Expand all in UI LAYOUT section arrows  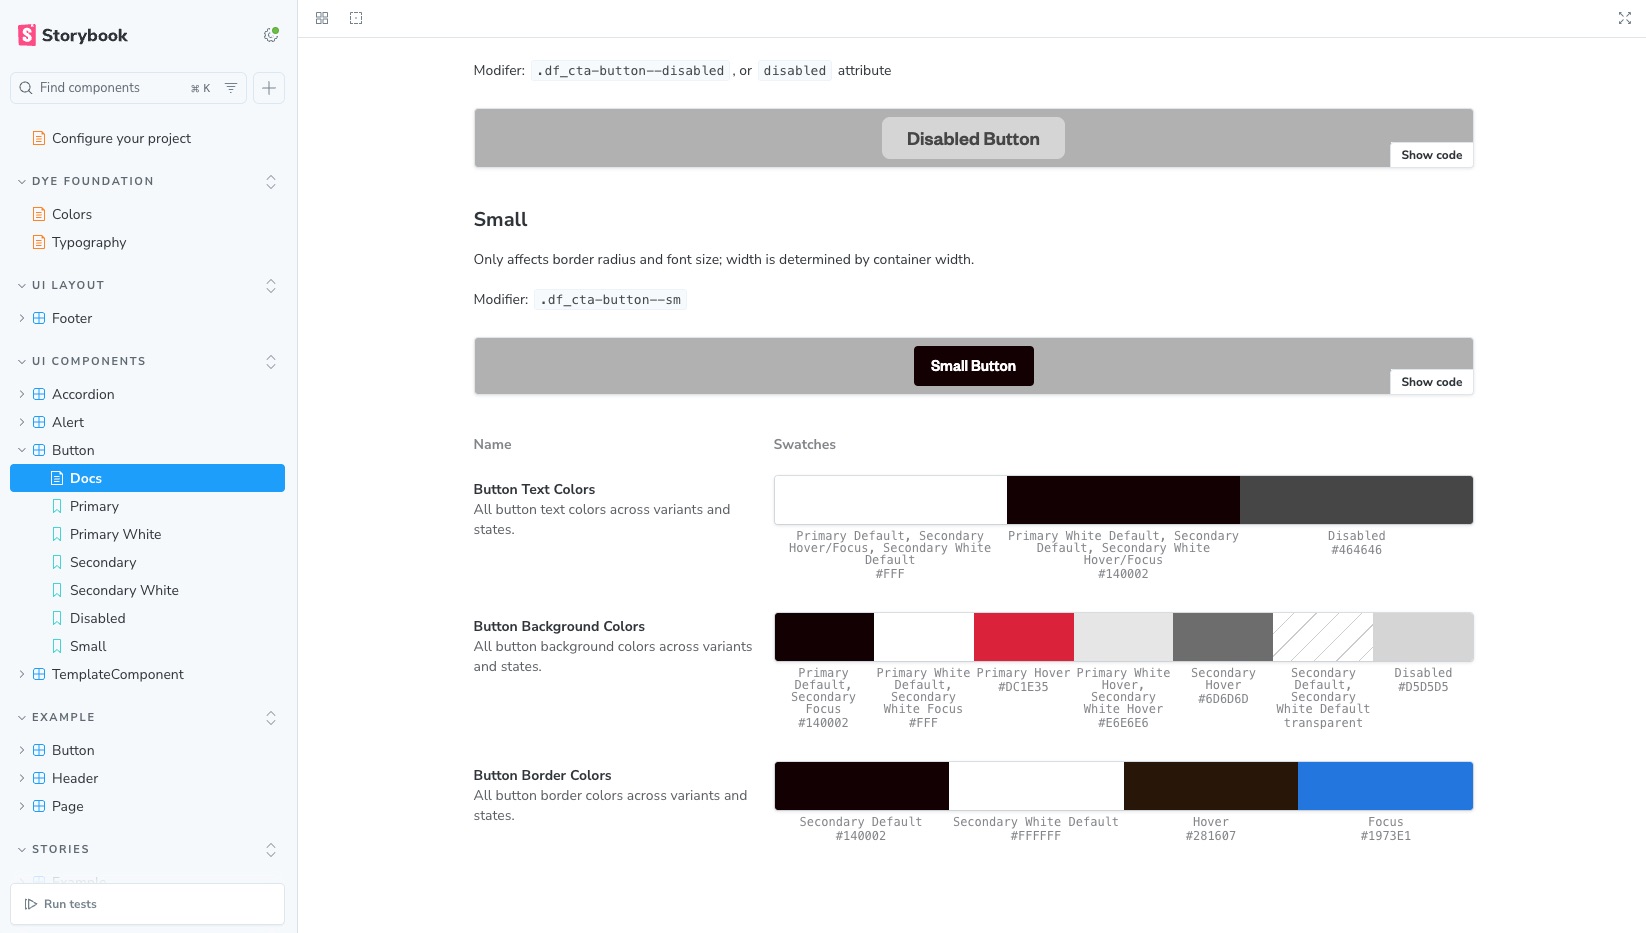(271, 286)
